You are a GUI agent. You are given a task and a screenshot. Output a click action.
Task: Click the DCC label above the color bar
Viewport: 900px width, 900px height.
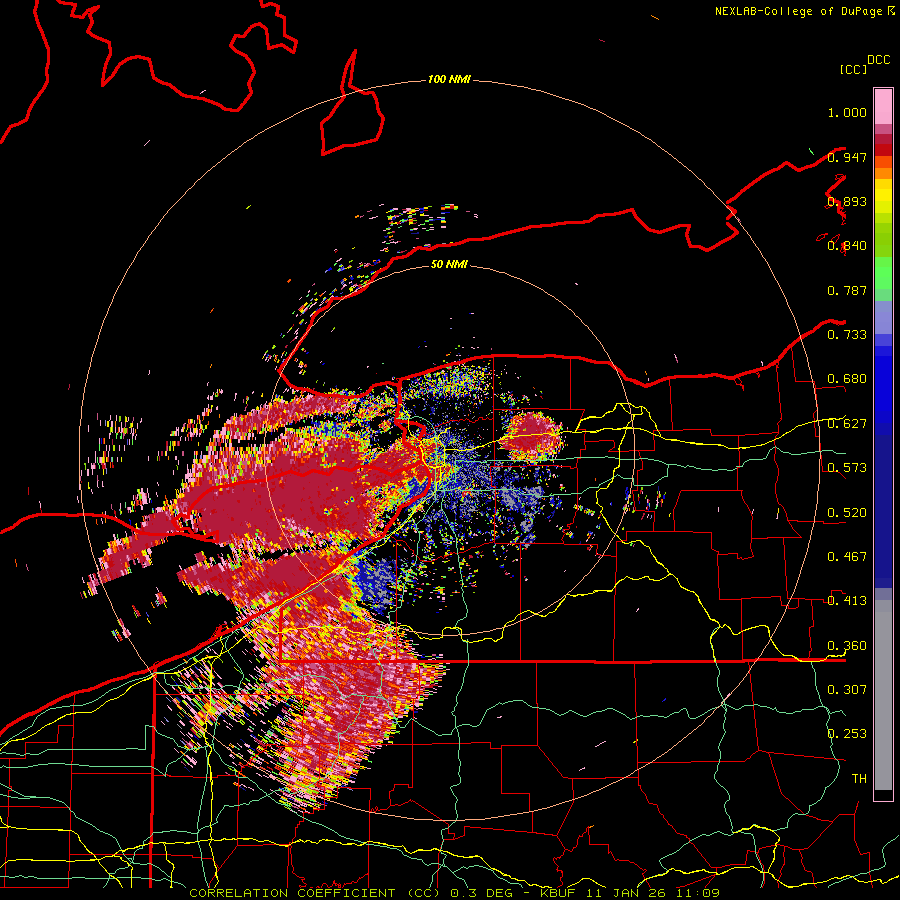click(x=879, y=60)
